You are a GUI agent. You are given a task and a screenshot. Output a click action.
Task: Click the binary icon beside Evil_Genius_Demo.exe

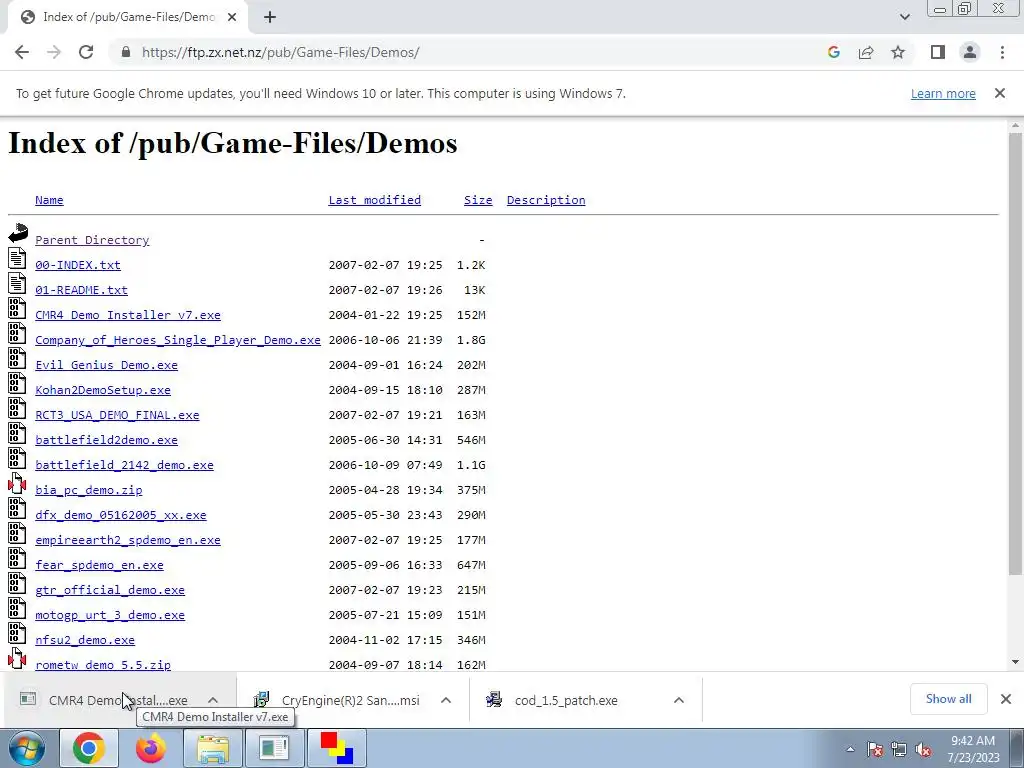click(17, 358)
